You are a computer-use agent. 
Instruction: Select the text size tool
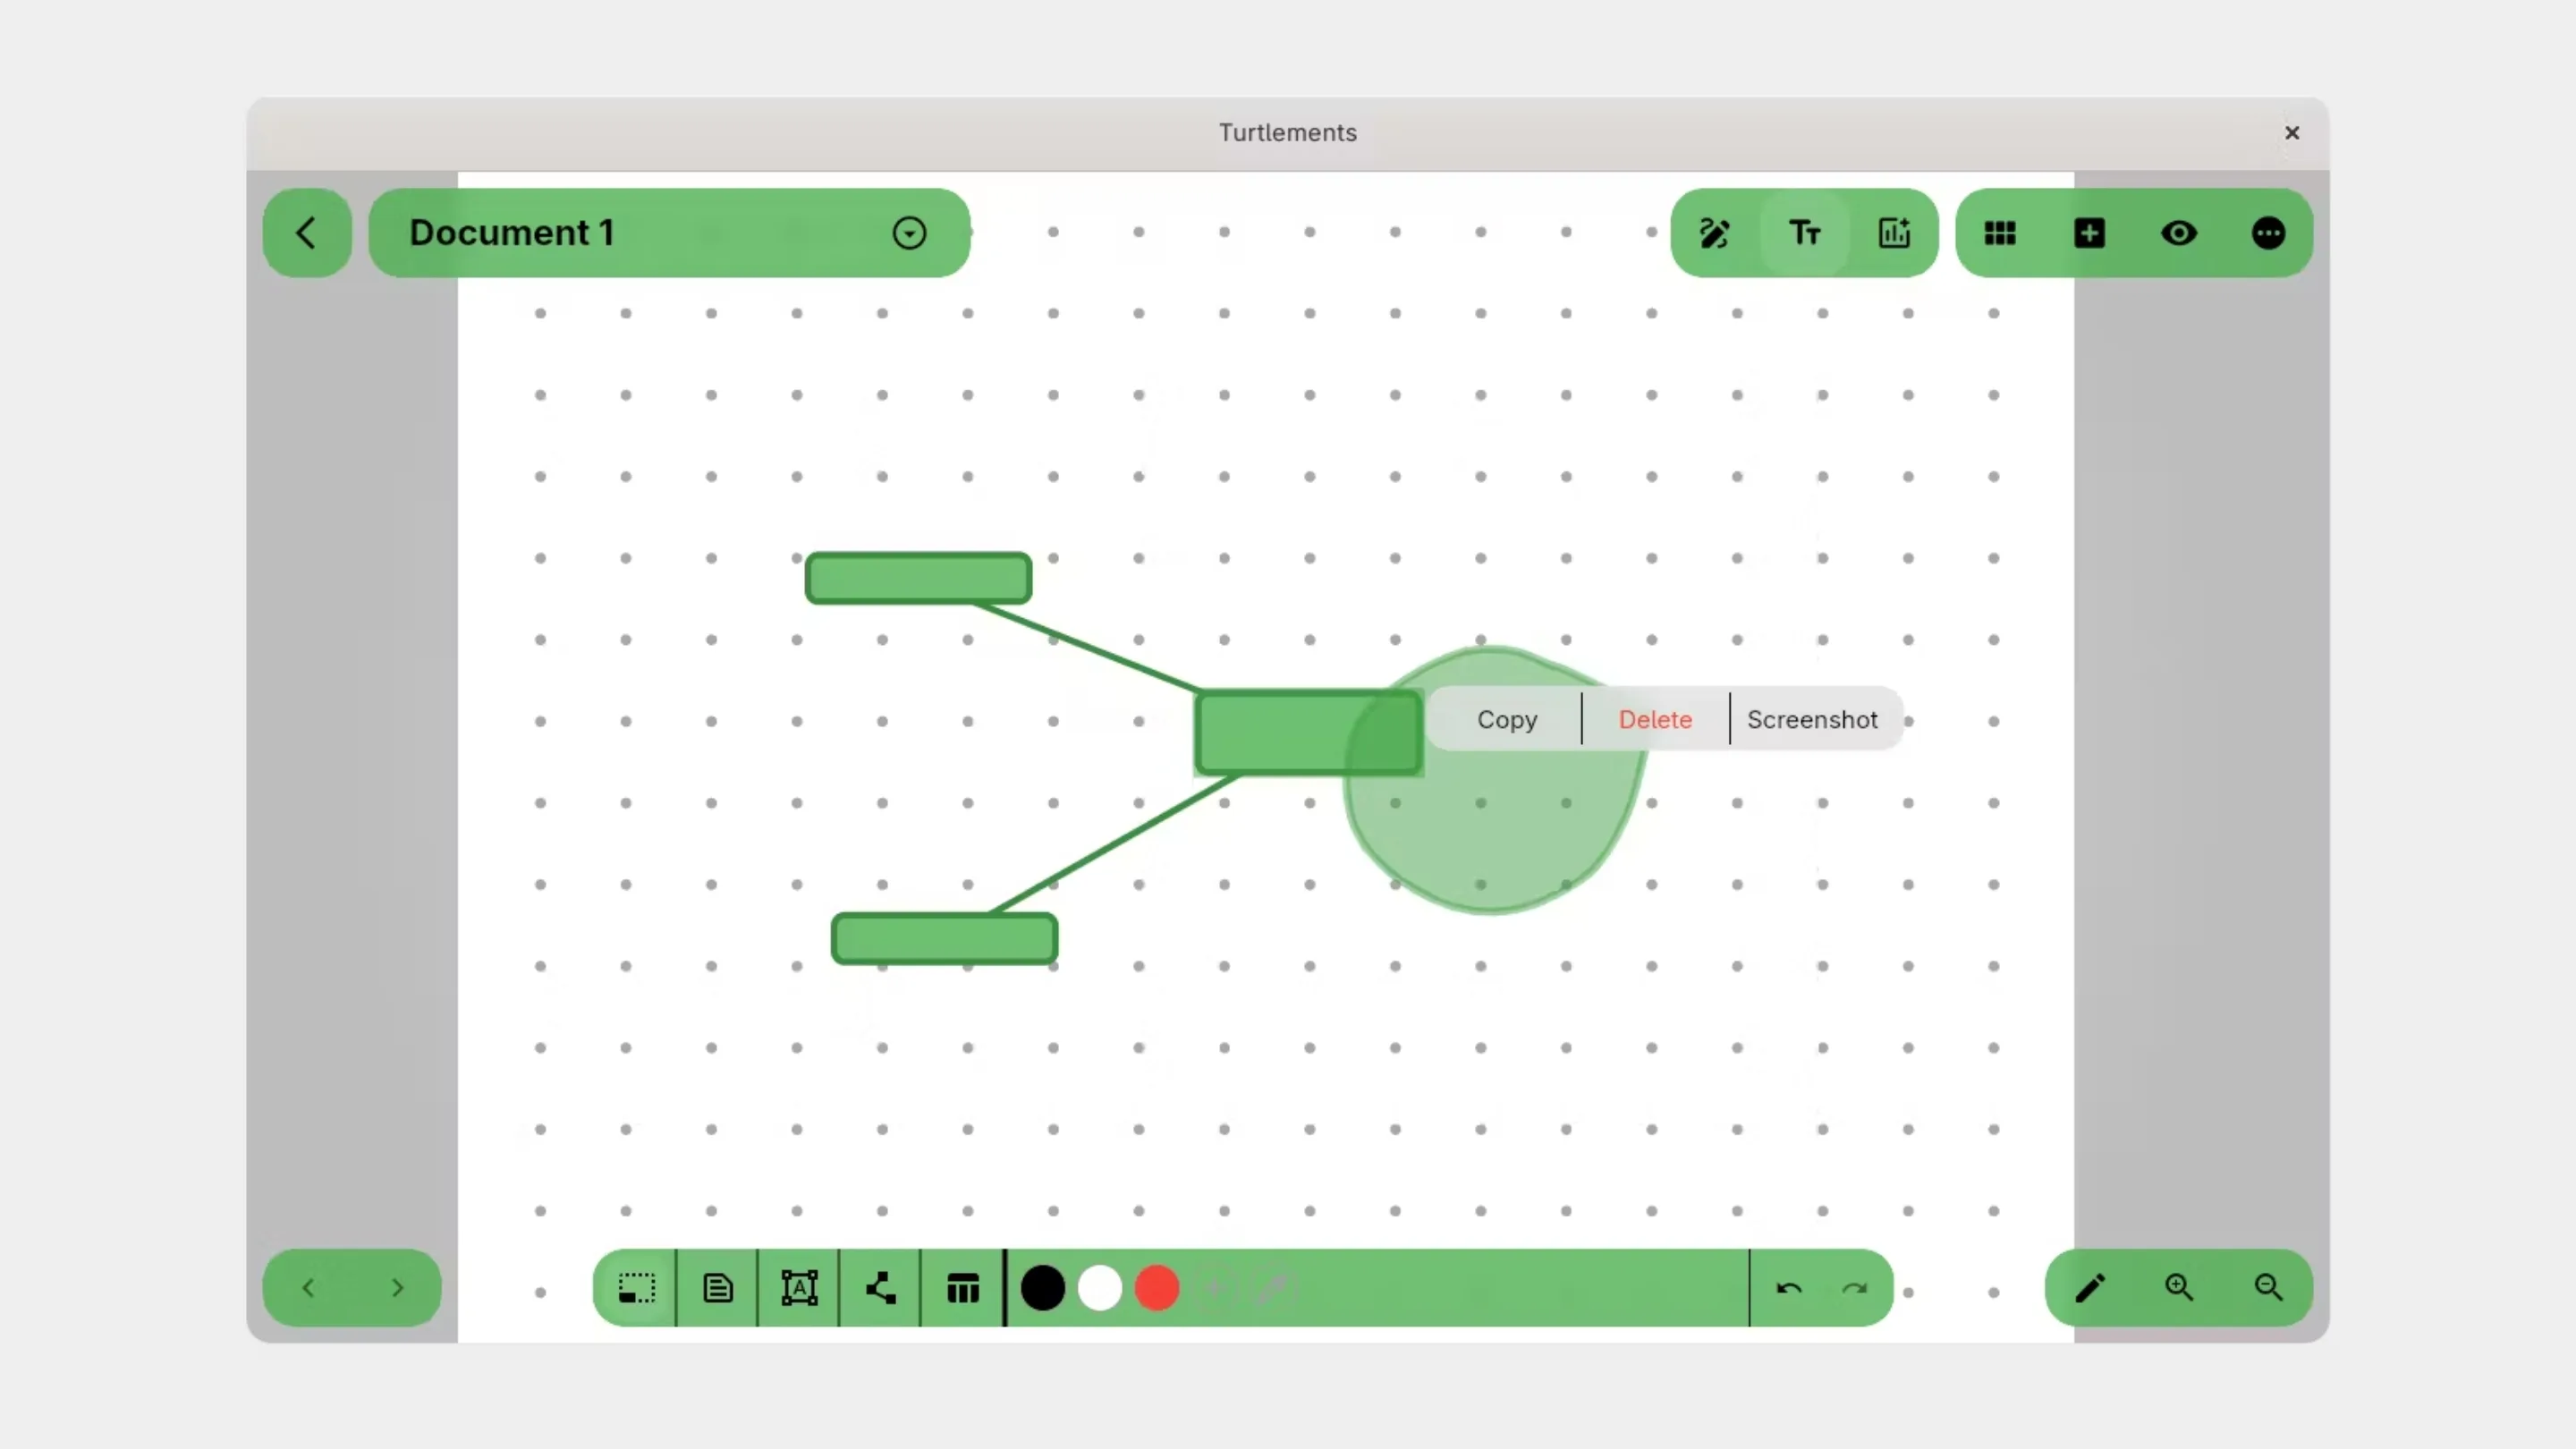(x=1804, y=233)
